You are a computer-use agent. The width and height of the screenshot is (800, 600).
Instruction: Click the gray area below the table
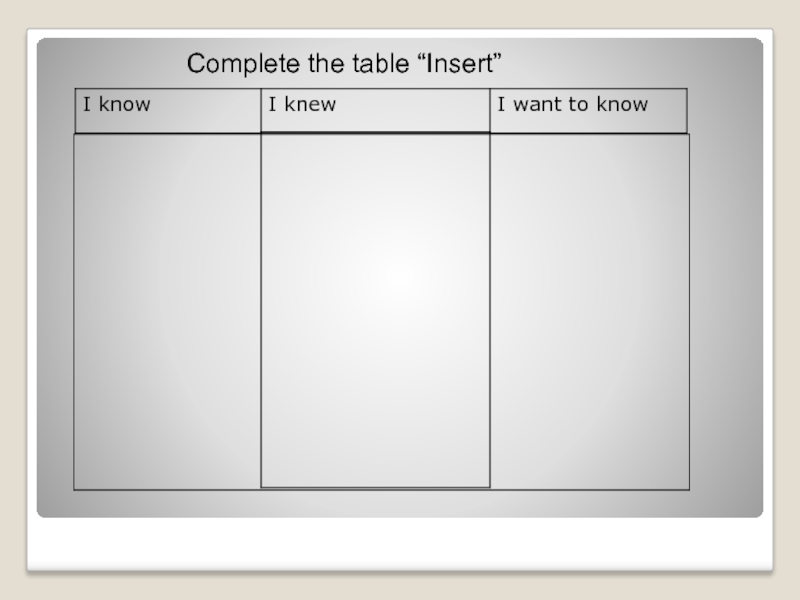400,503
